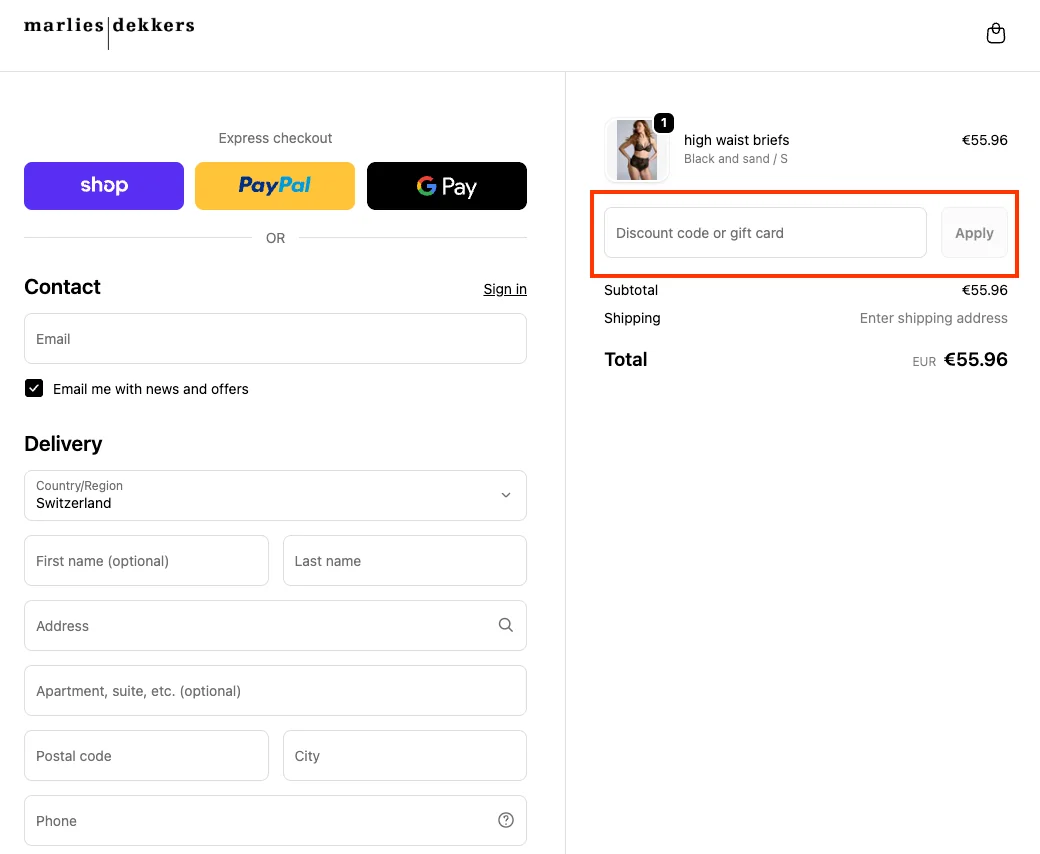Select the City input field
The image size is (1040, 854).
pos(404,756)
